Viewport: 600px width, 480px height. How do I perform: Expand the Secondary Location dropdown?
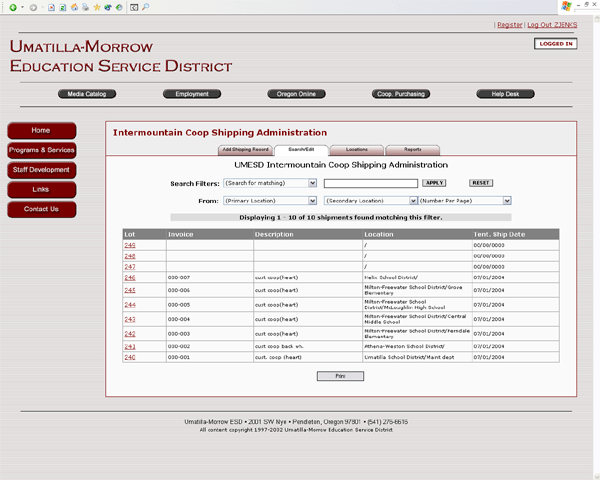point(370,201)
